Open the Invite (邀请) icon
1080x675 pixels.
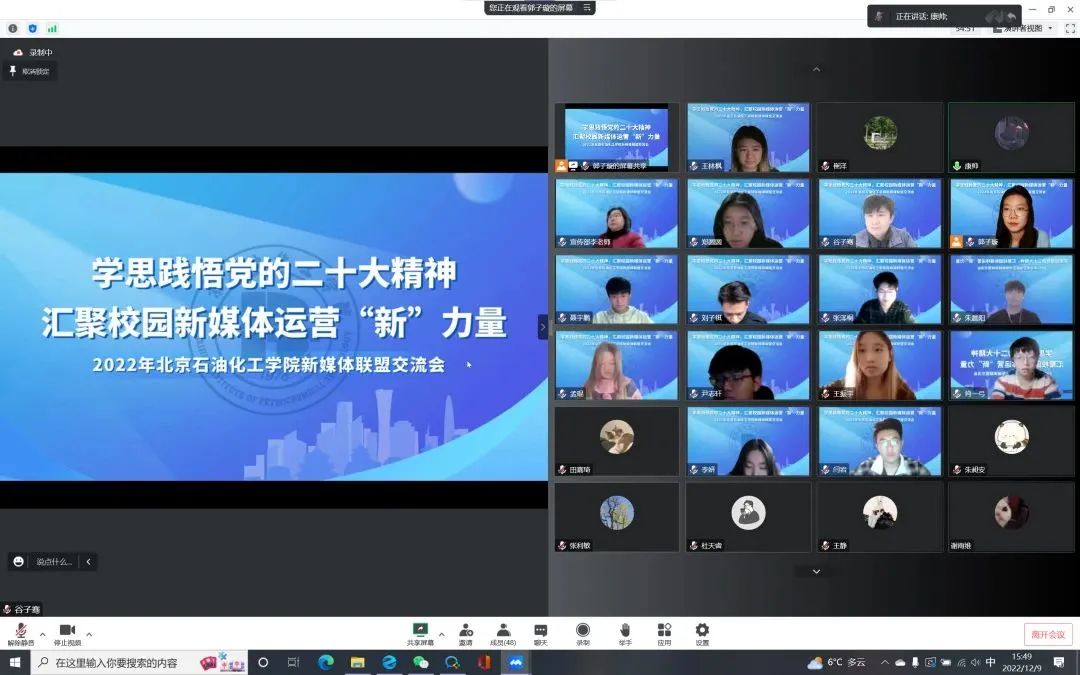click(466, 633)
